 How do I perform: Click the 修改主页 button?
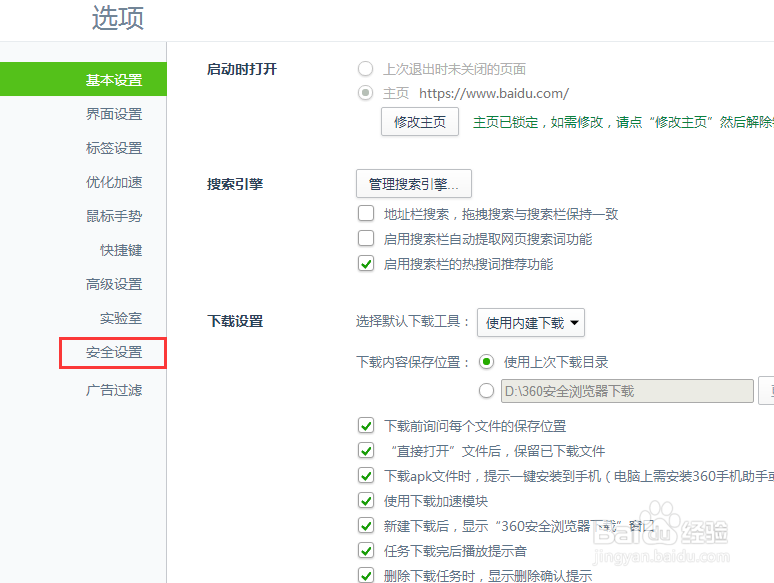(420, 121)
